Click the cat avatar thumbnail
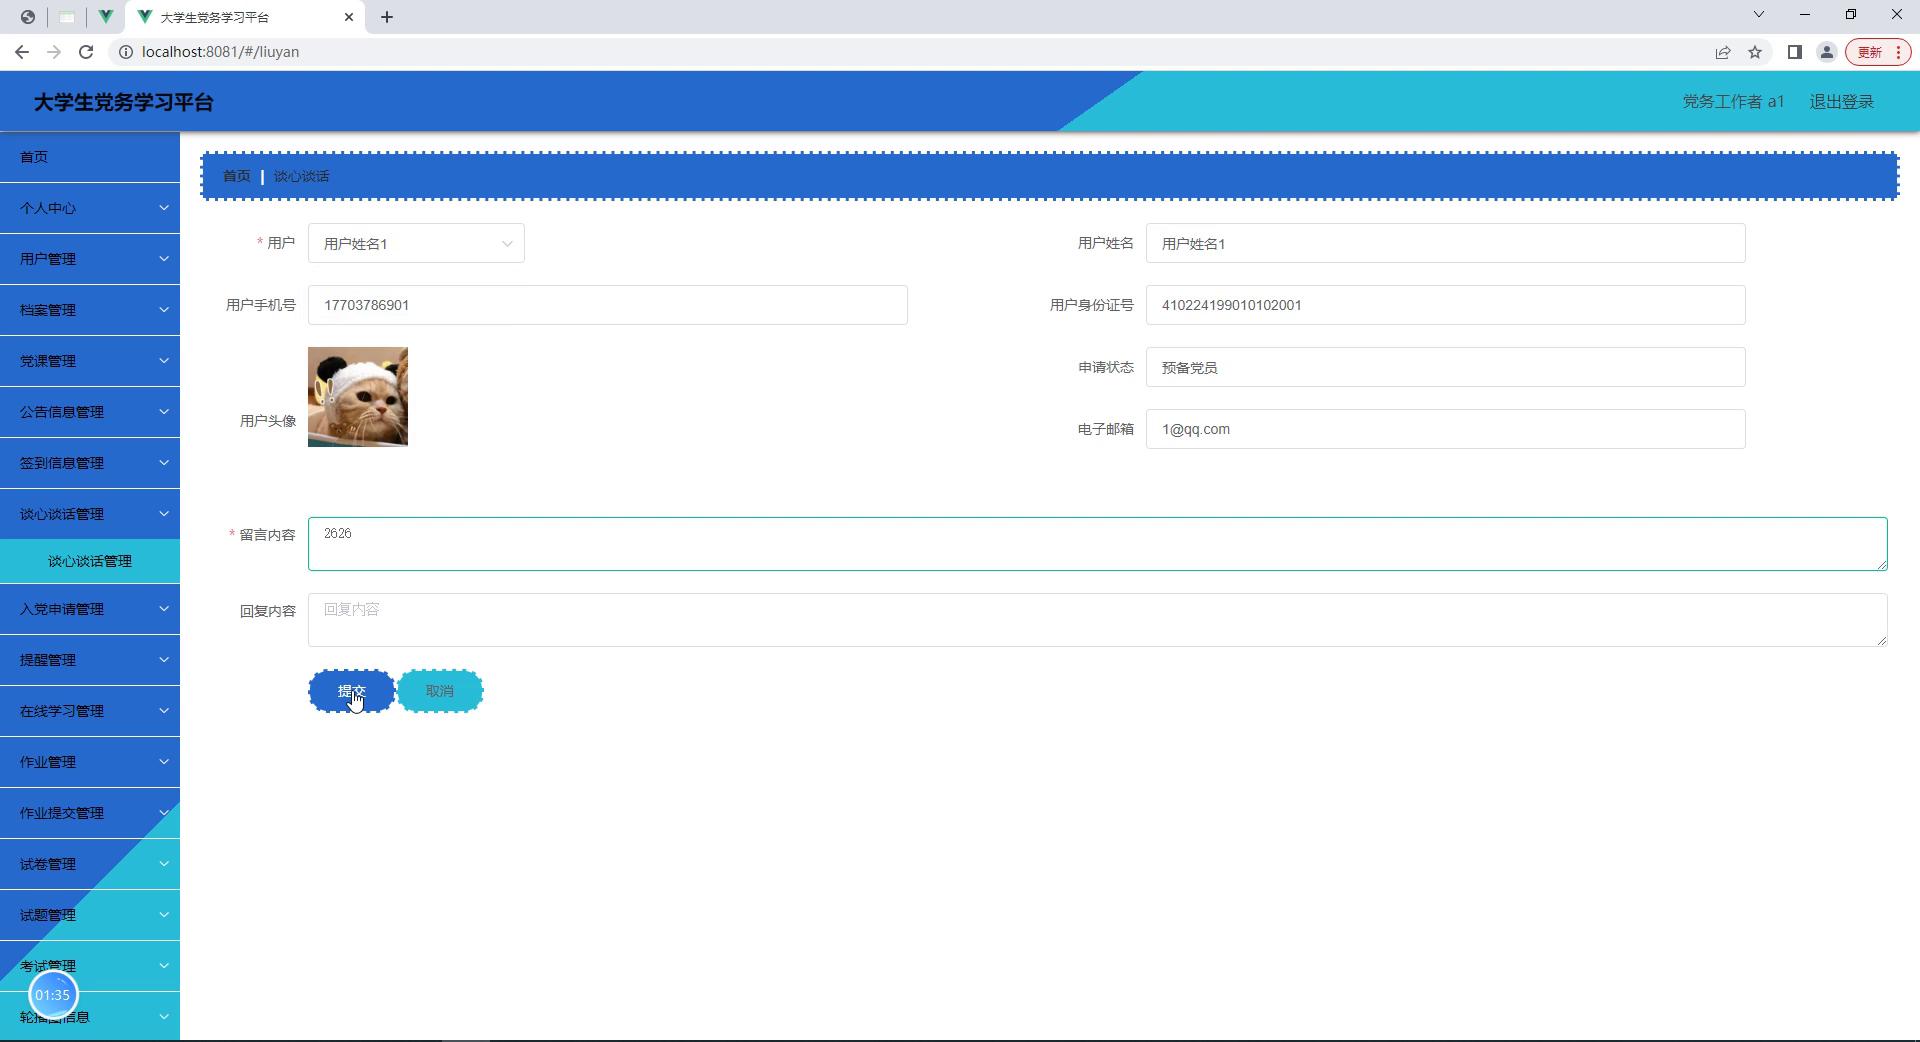1920x1042 pixels. click(x=358, y=397)
